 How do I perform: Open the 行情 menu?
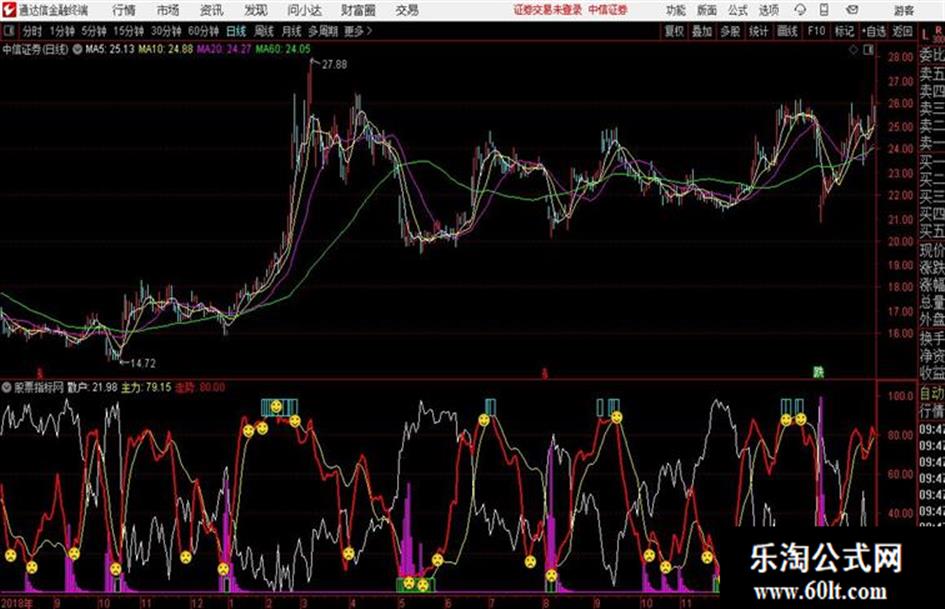click(124, 10)
